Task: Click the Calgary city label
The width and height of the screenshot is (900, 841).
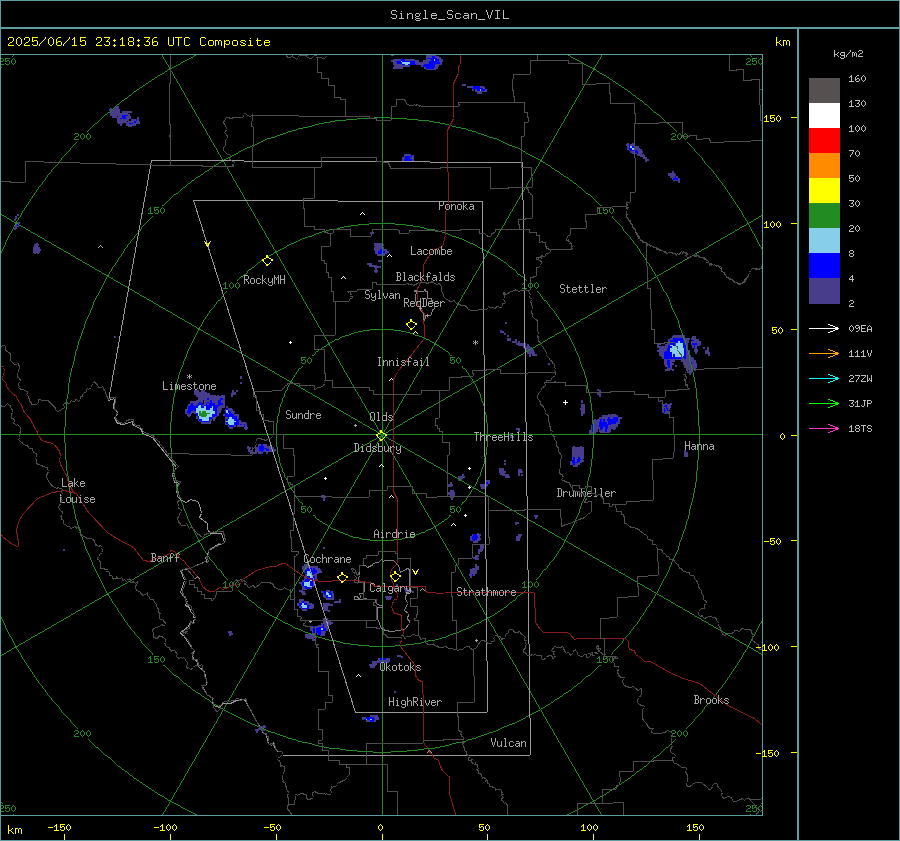Action: point(390,588)
